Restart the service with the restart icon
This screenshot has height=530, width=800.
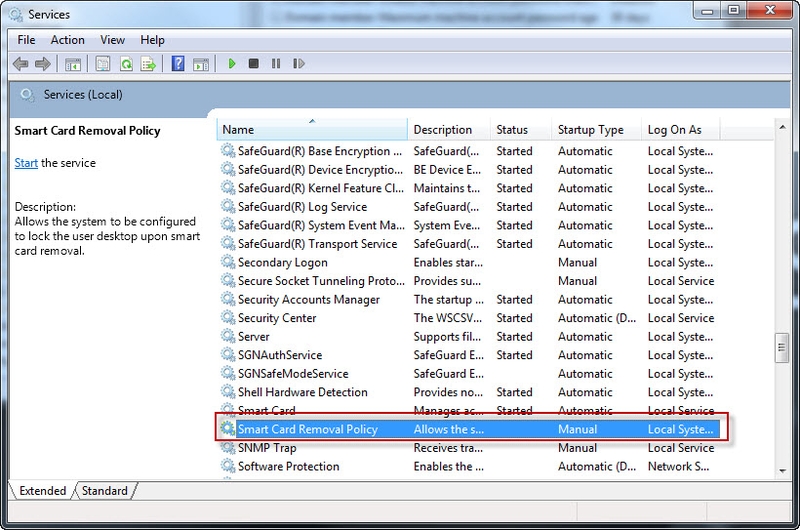(x=298, y=64)
